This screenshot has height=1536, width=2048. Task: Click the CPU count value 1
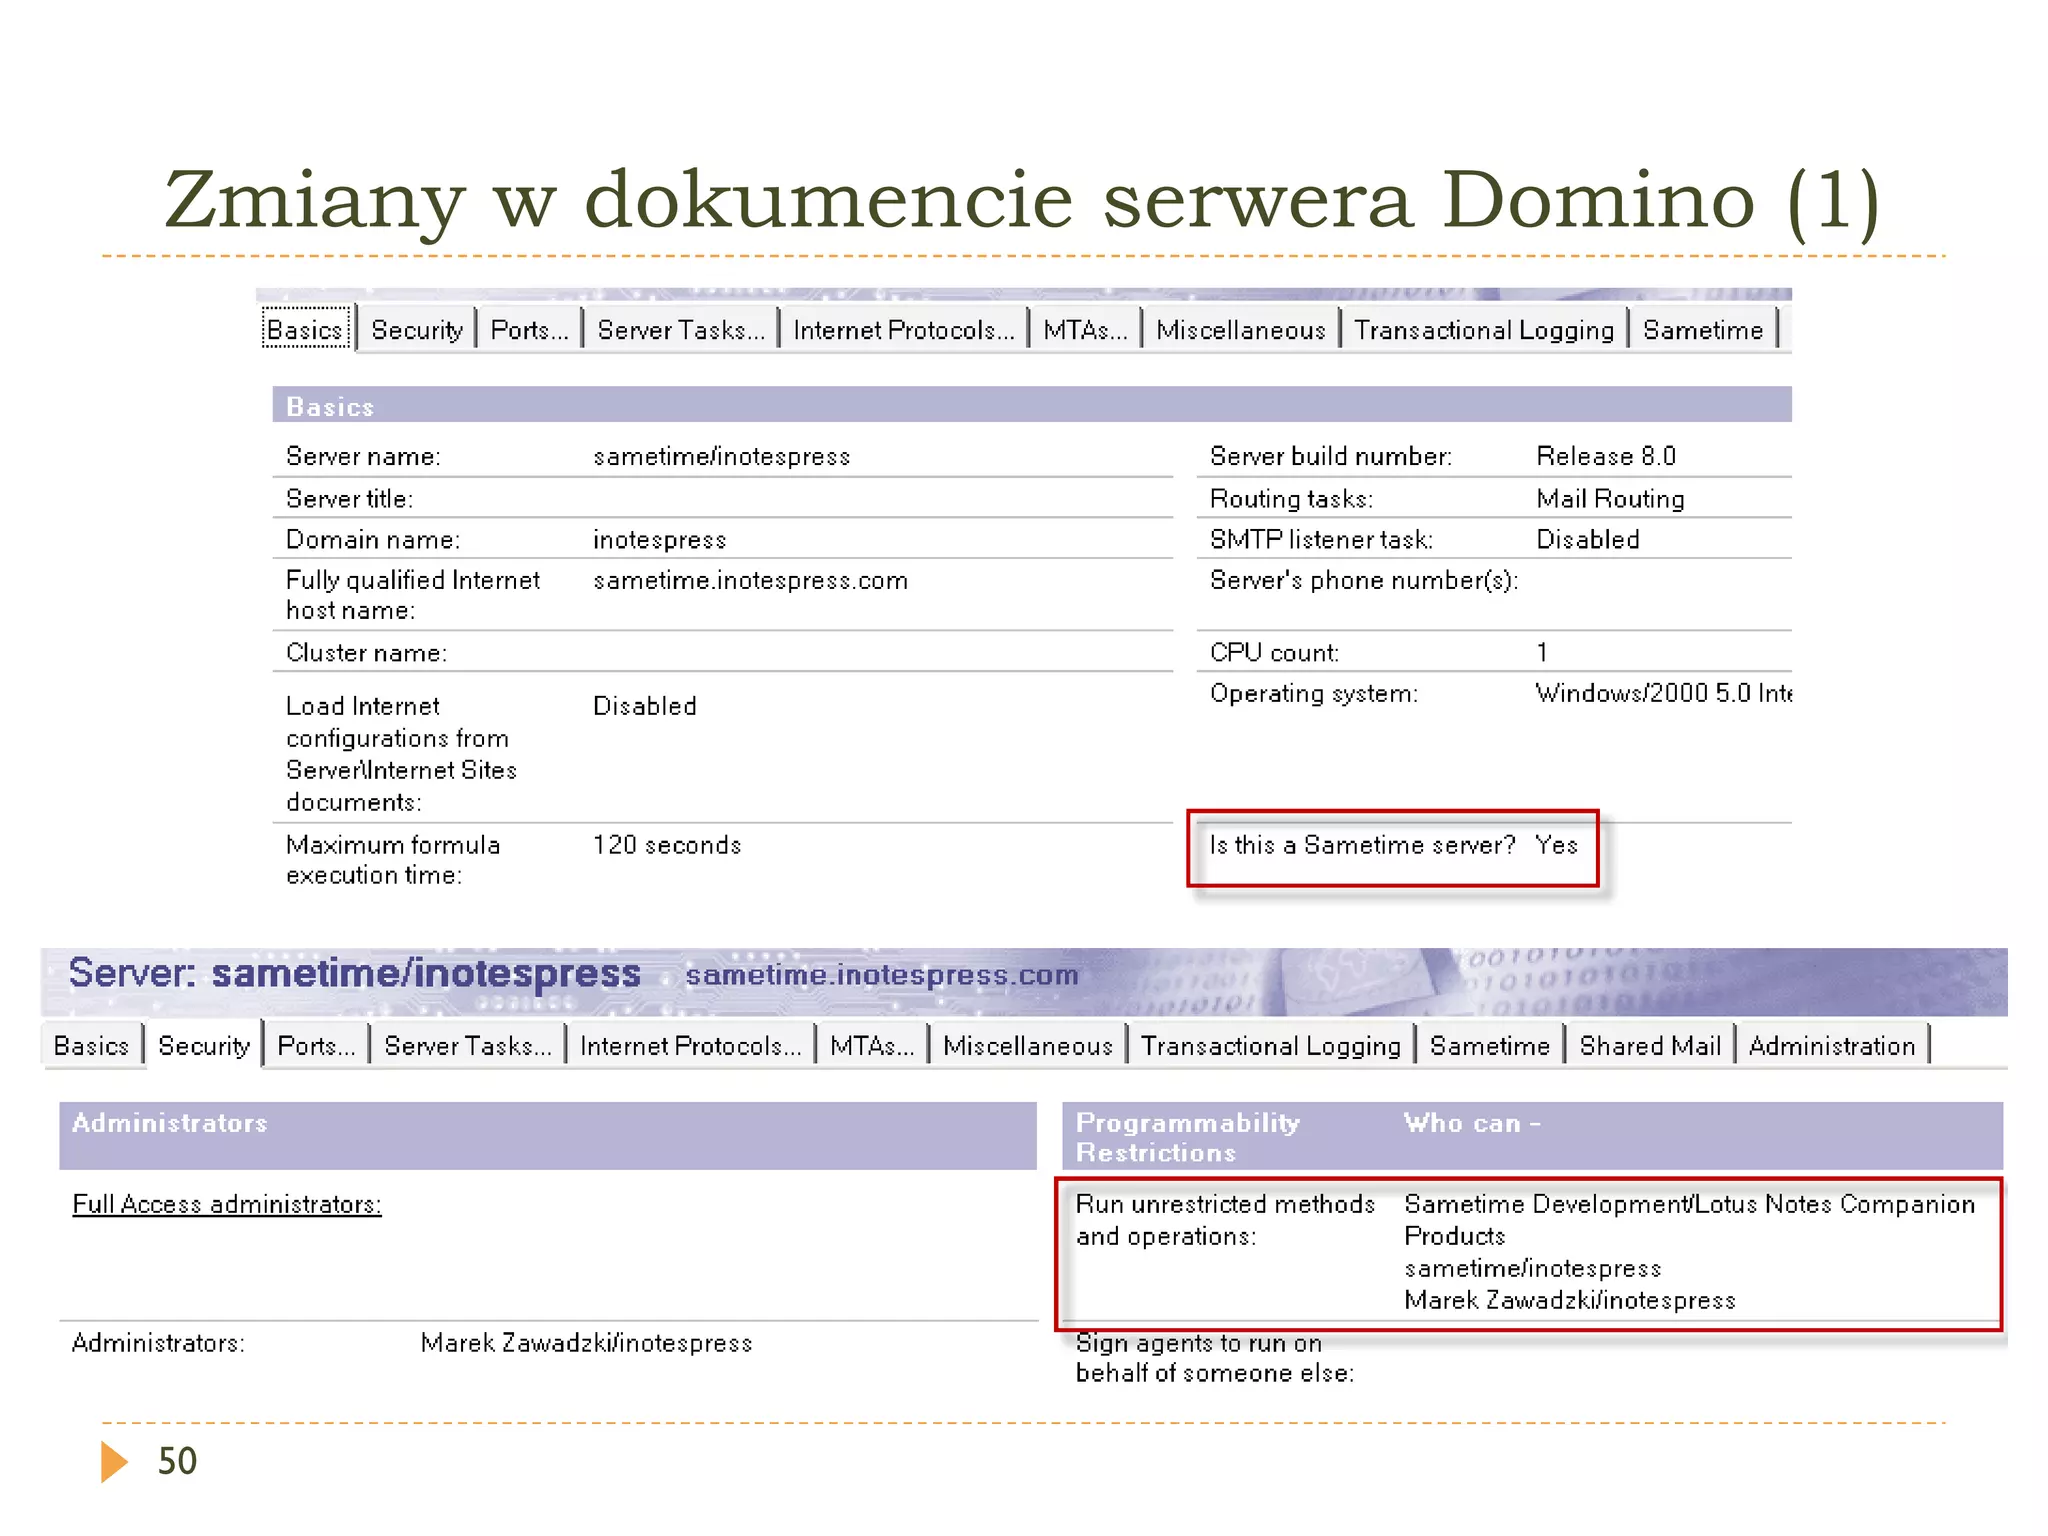pos(1542,652)
